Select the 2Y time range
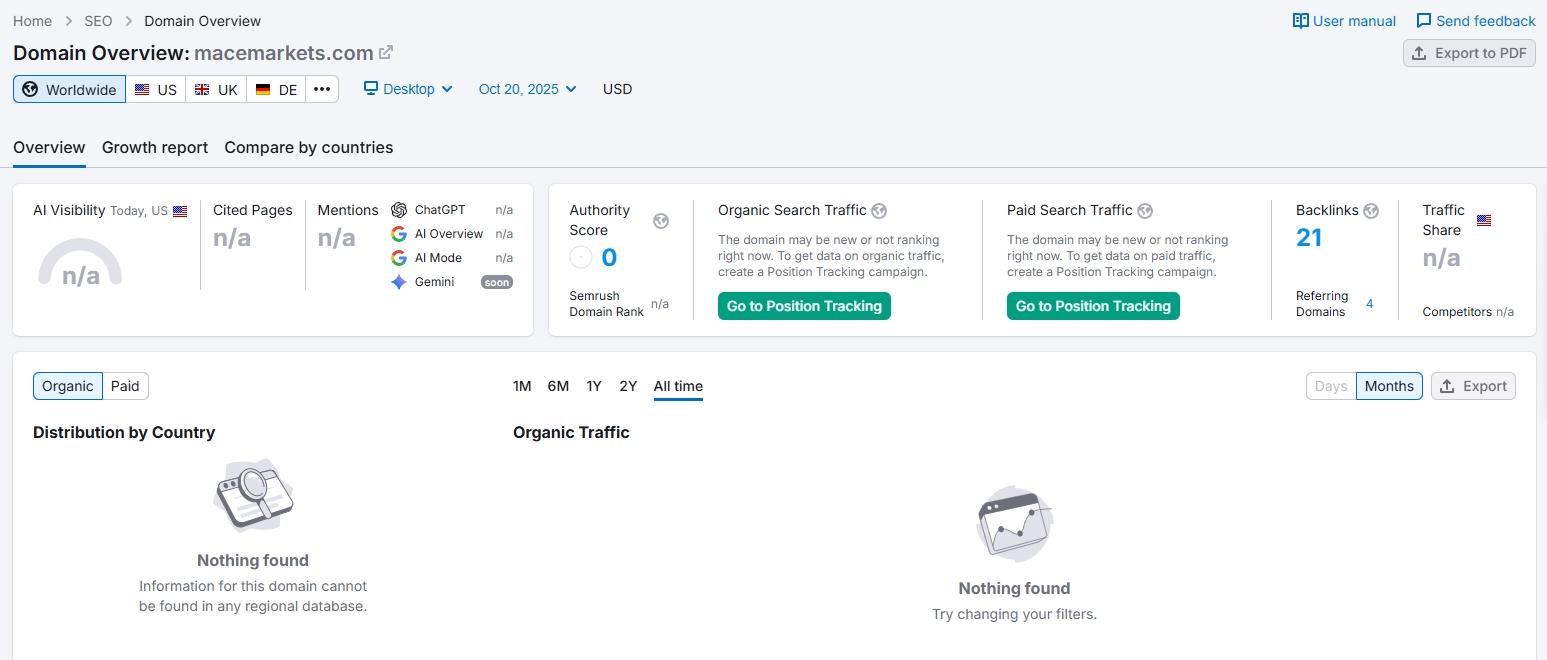 click(x=628, y=386)
